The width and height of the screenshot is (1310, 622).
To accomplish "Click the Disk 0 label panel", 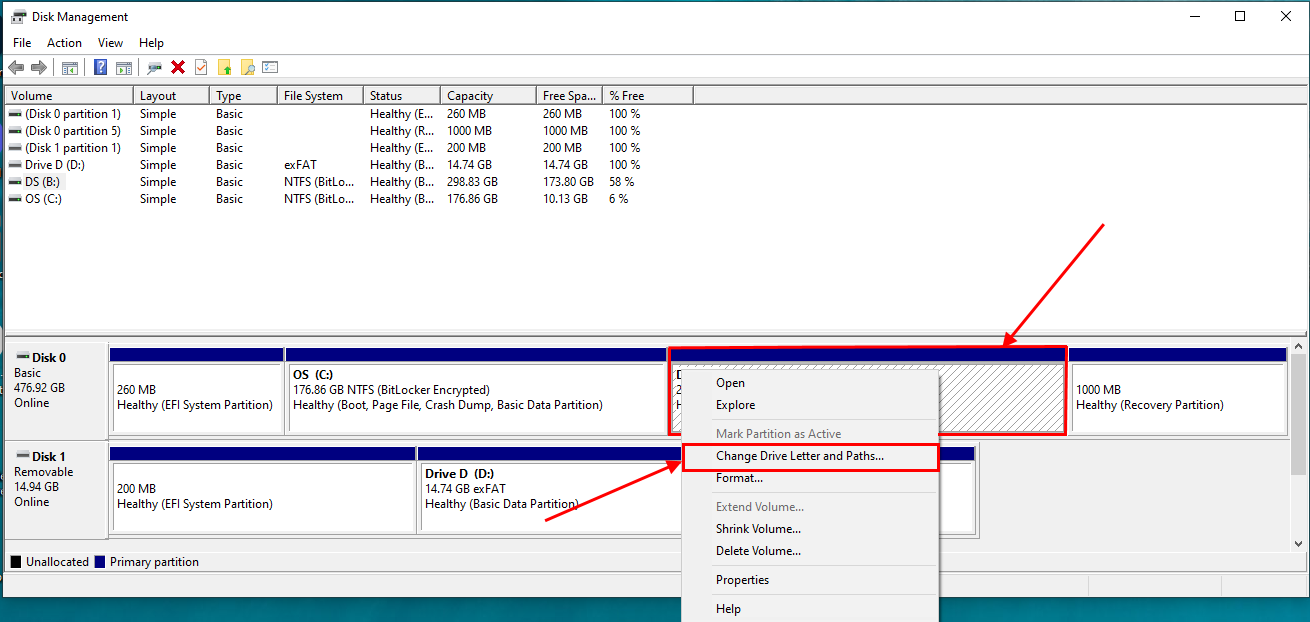I will [x=56, y=392].
